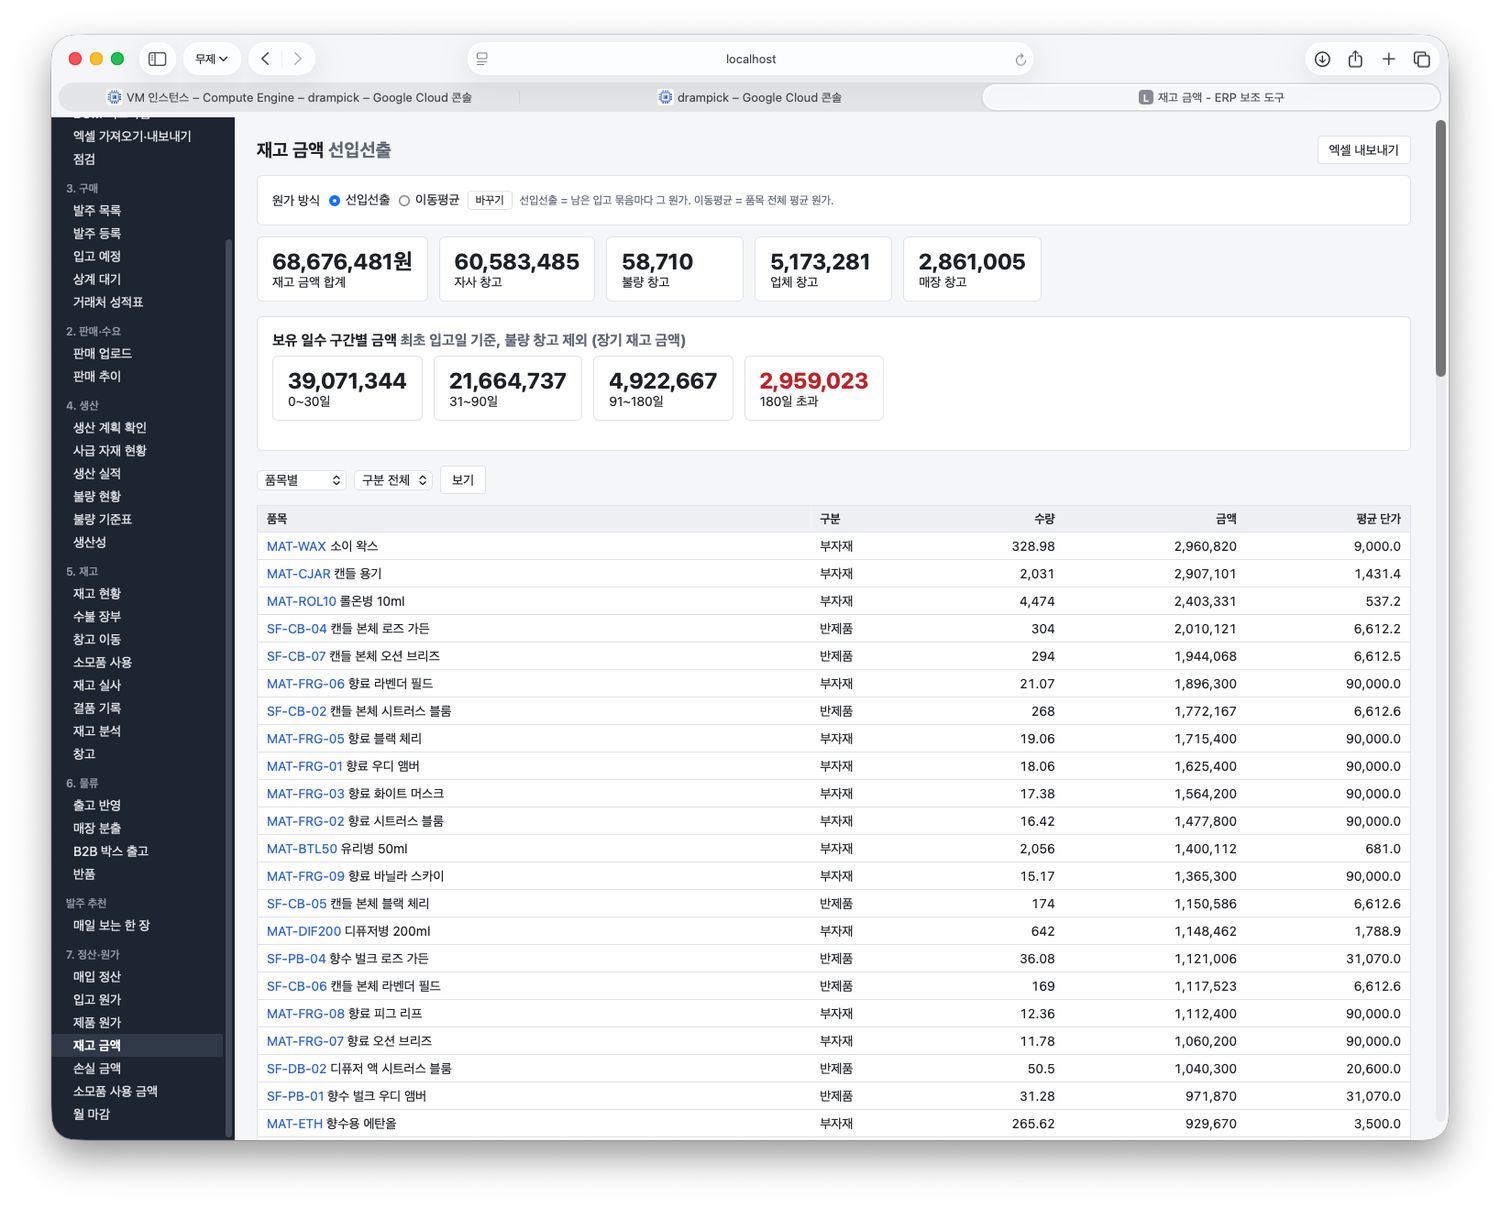Open the 품목별 dropdown

302,480
